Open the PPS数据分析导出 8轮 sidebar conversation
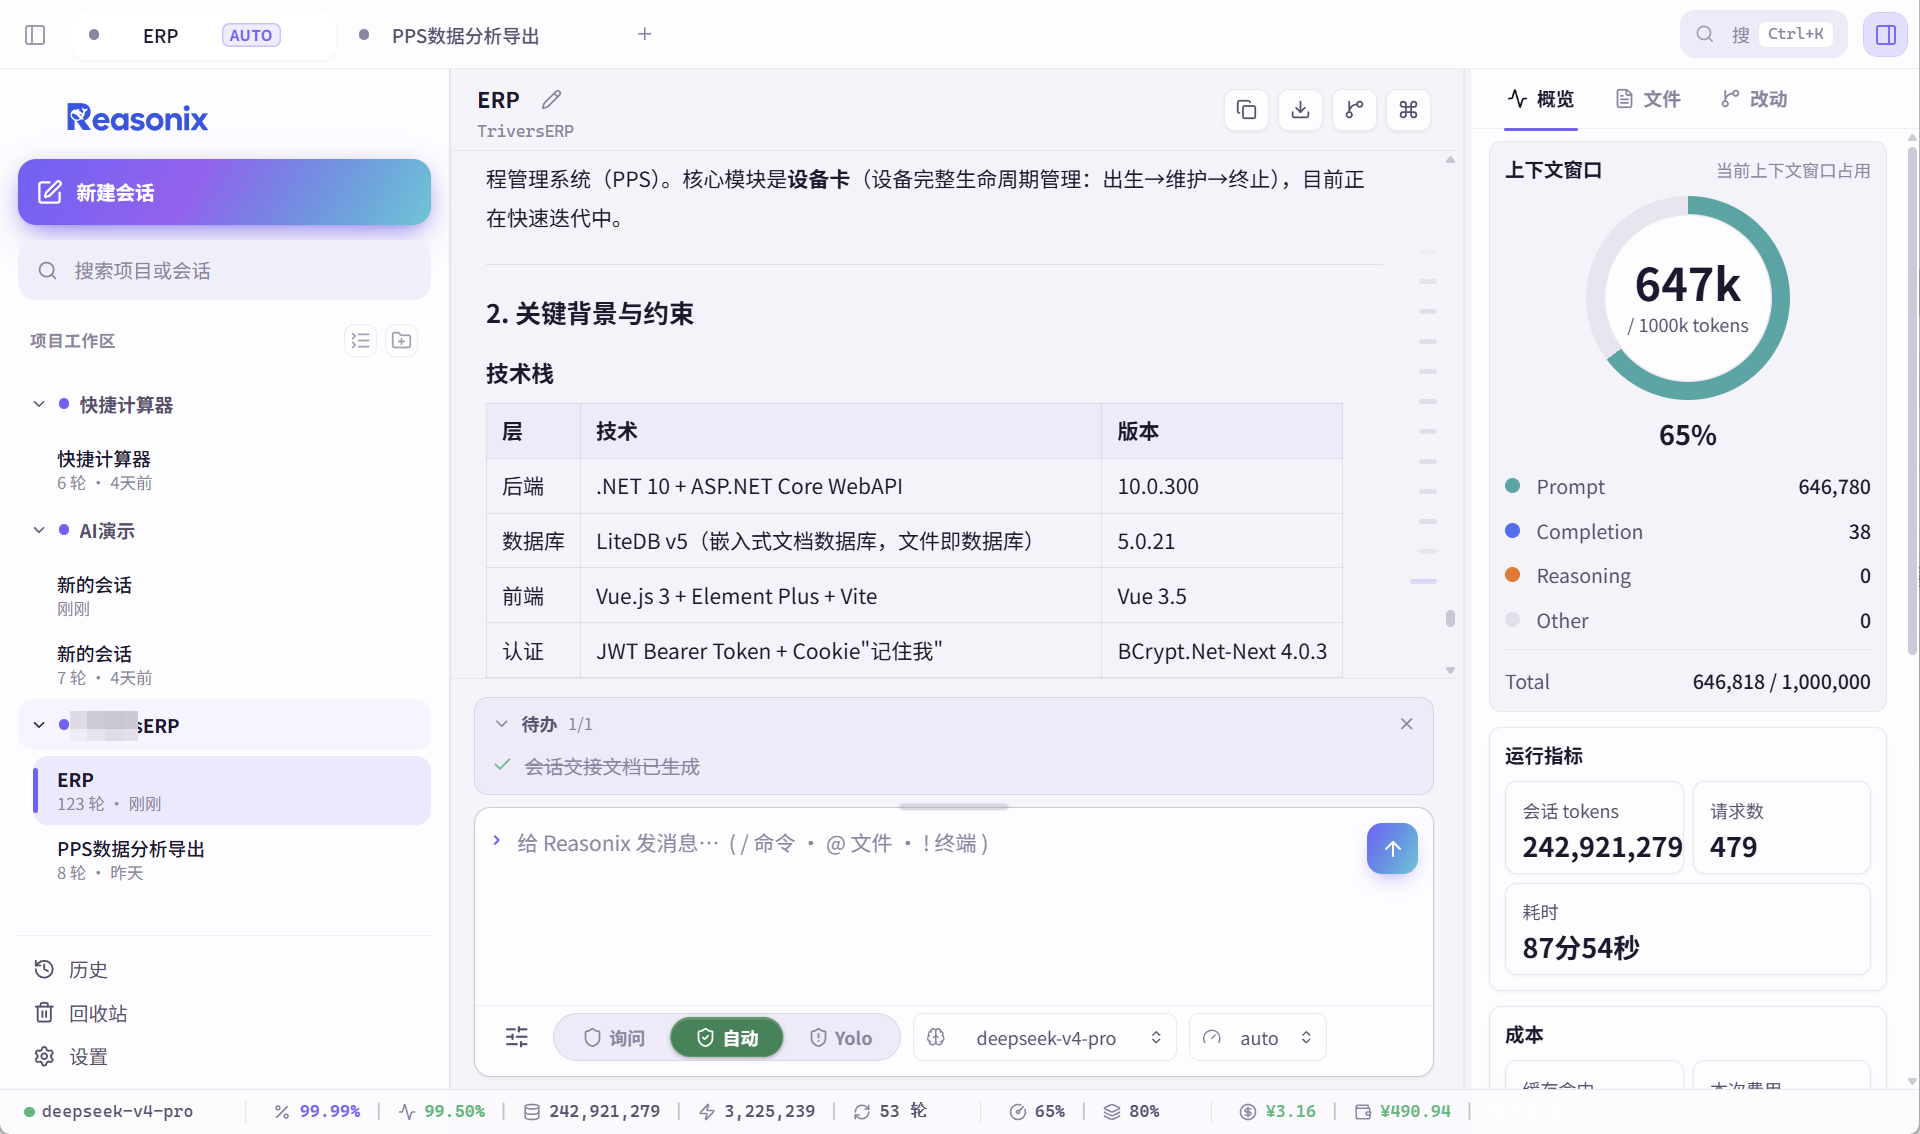 click(232, 860)
